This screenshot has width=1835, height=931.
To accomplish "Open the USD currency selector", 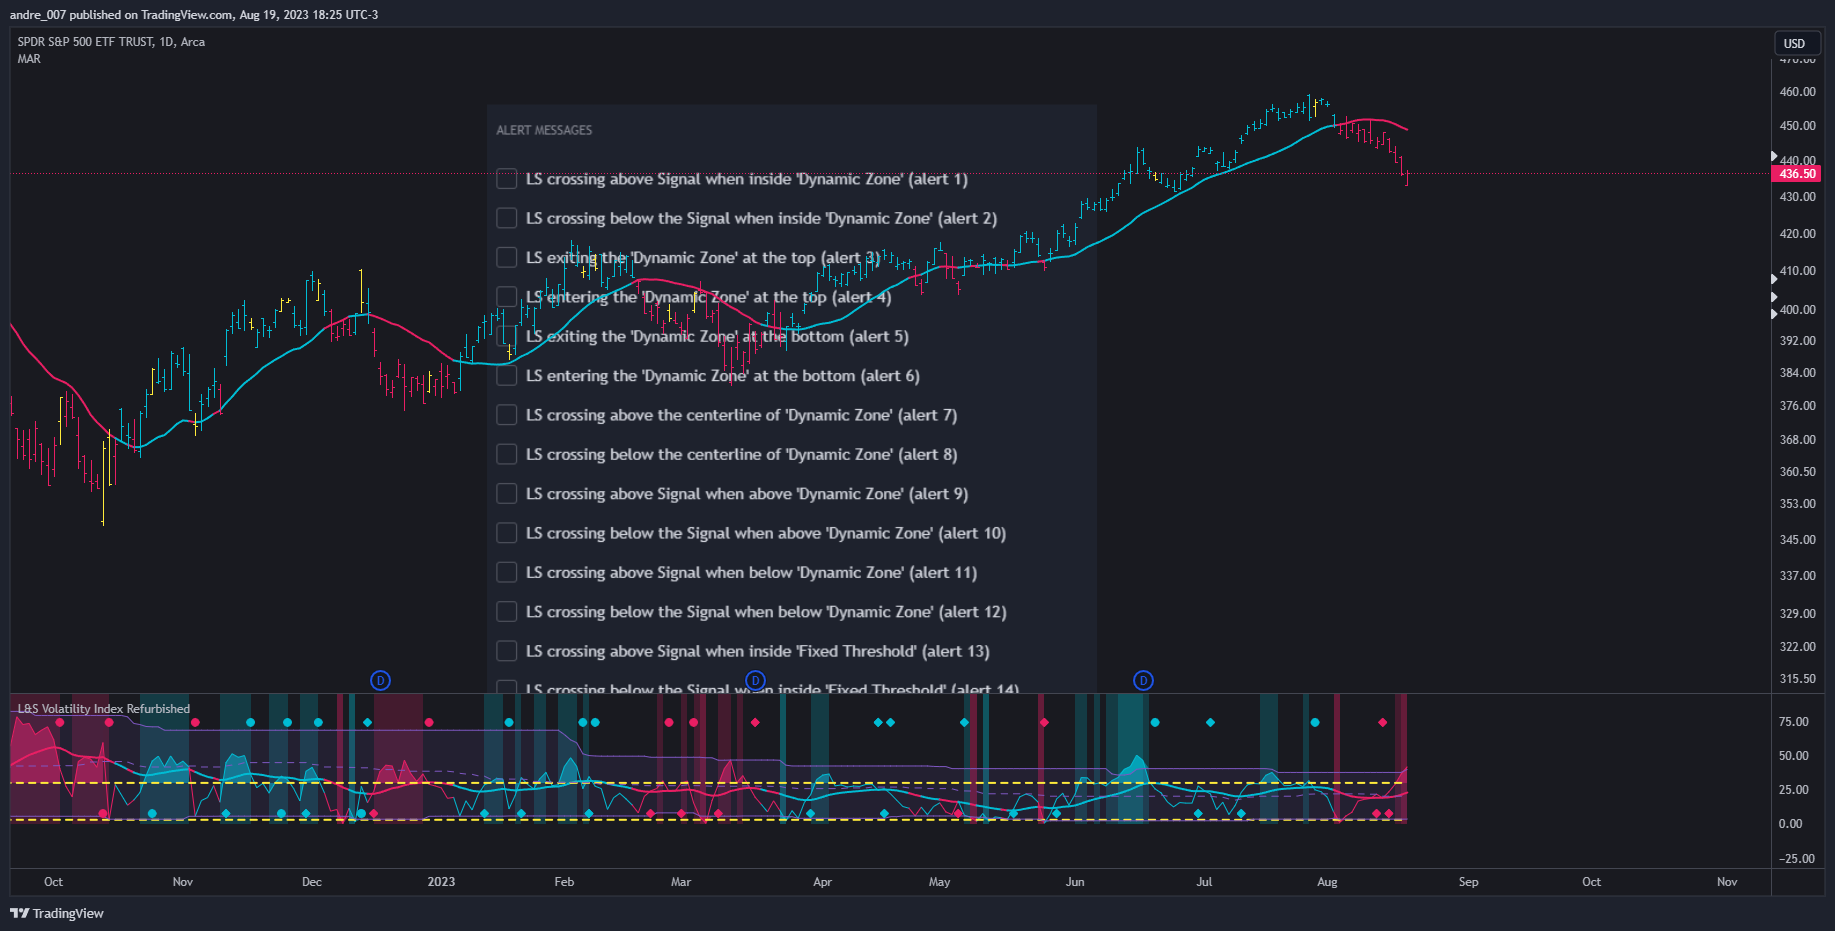I will pos(1795,43).
